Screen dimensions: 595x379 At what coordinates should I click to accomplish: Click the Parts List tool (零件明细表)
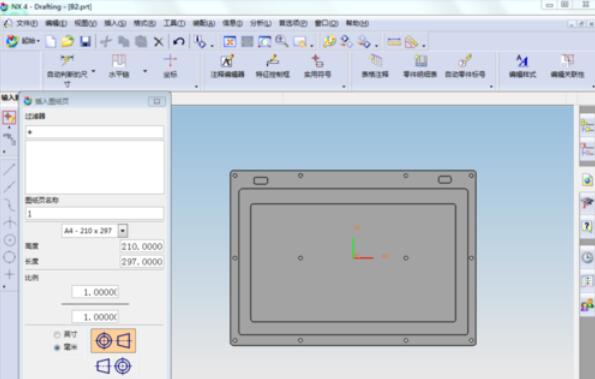coord(420,66)
